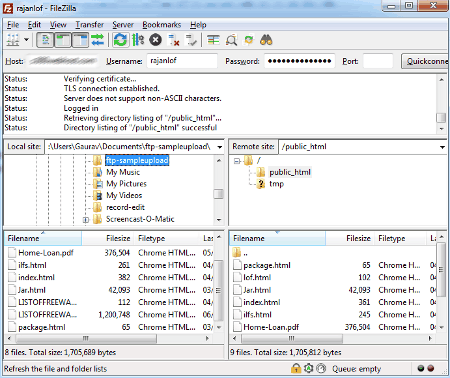Click the Port input field

click(x=378, y=61)
